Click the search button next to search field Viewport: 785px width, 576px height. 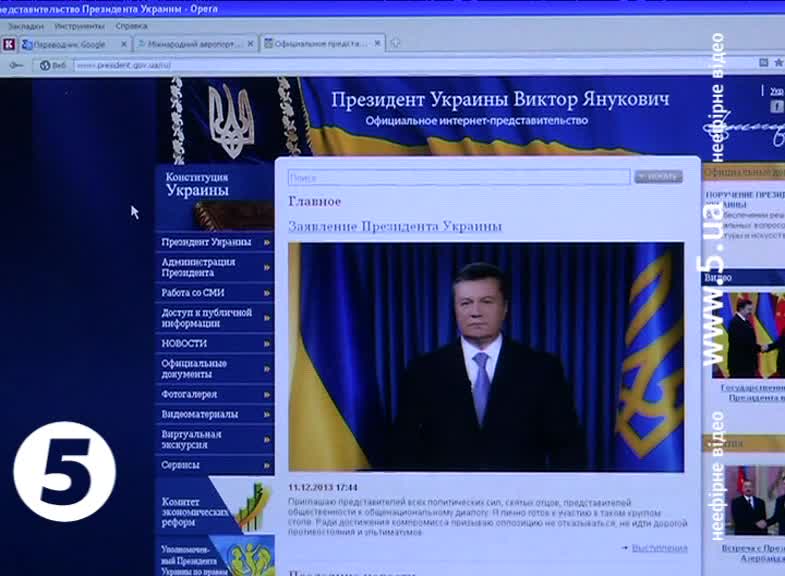pos(658,177)
